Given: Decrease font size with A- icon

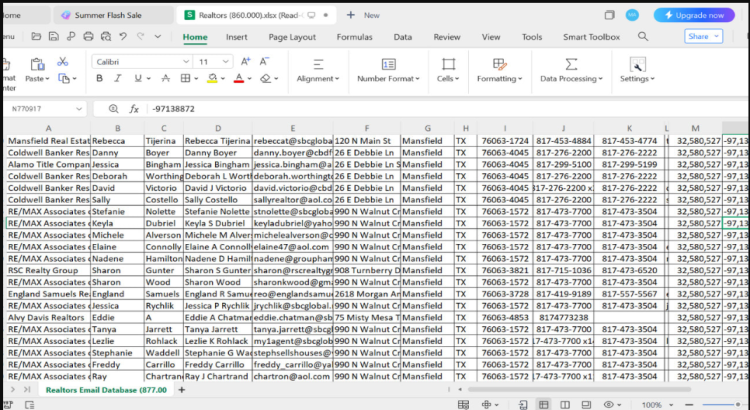Looking at the screenshot, I should [x=264, y=61].
